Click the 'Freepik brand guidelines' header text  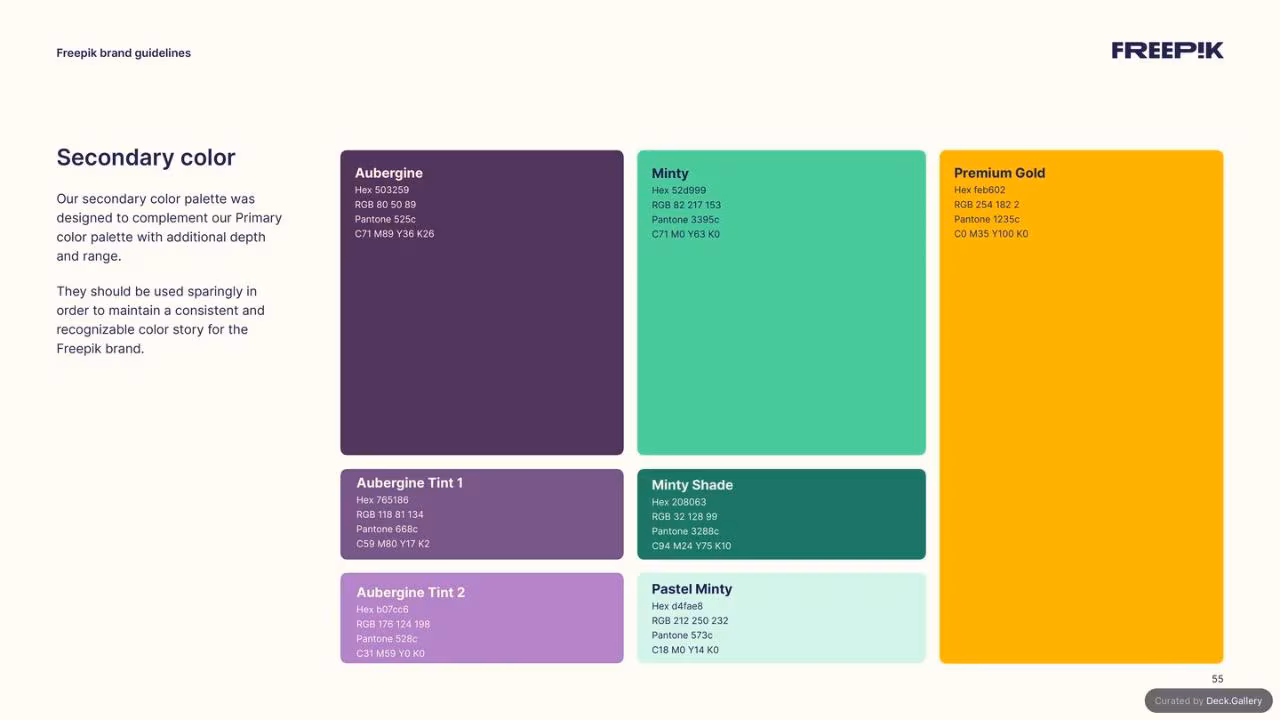tap(123, 53)
